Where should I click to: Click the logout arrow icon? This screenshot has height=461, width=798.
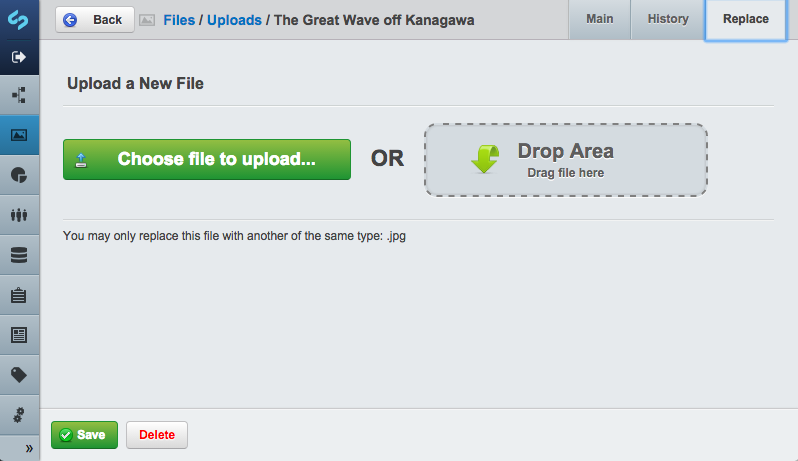click(x=18, y=56)
